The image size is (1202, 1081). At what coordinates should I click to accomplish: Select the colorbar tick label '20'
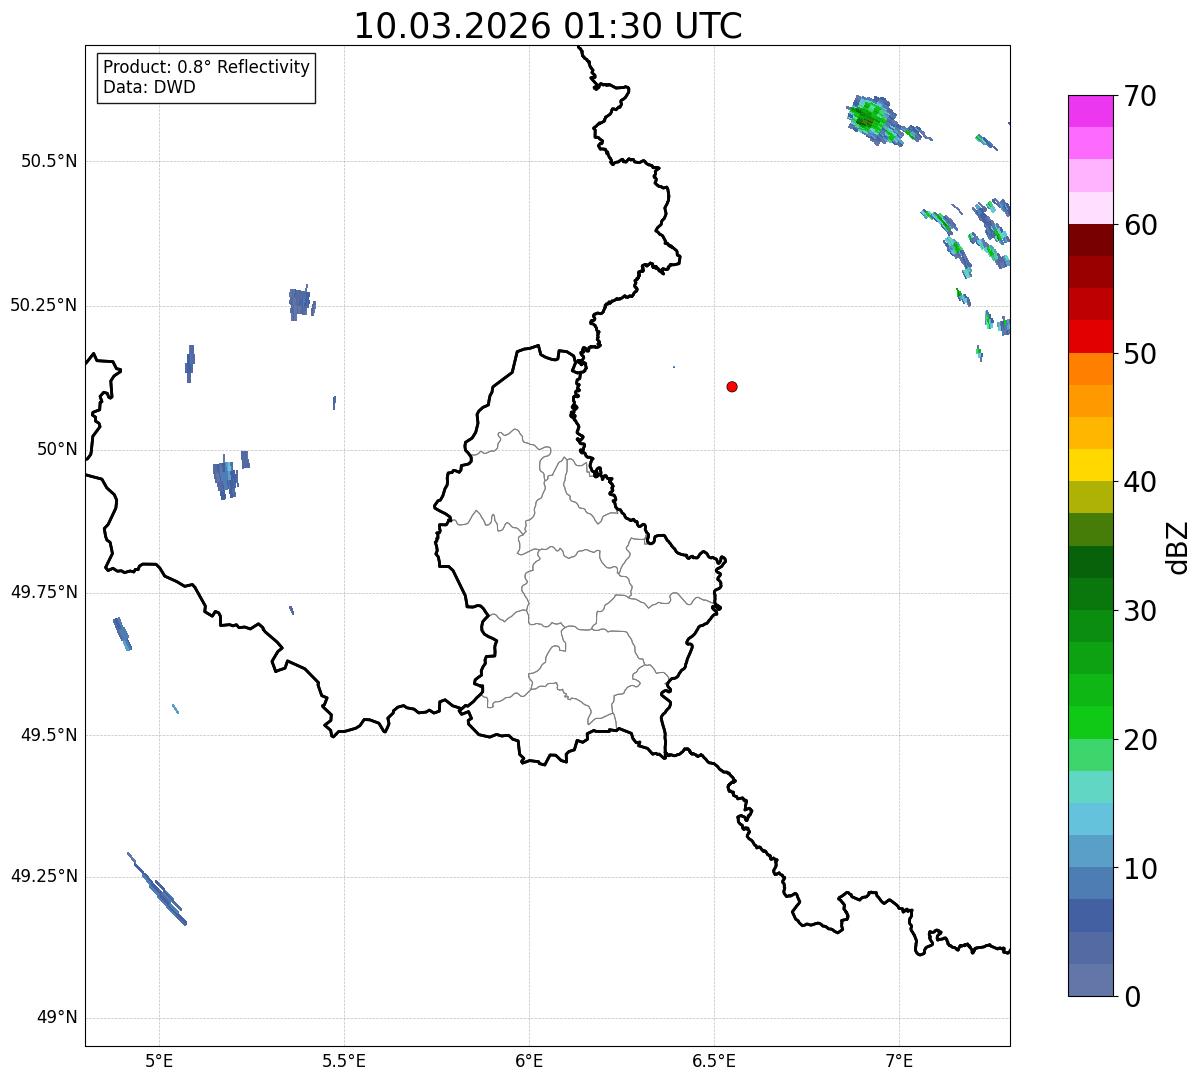[x=1140, y=740]
